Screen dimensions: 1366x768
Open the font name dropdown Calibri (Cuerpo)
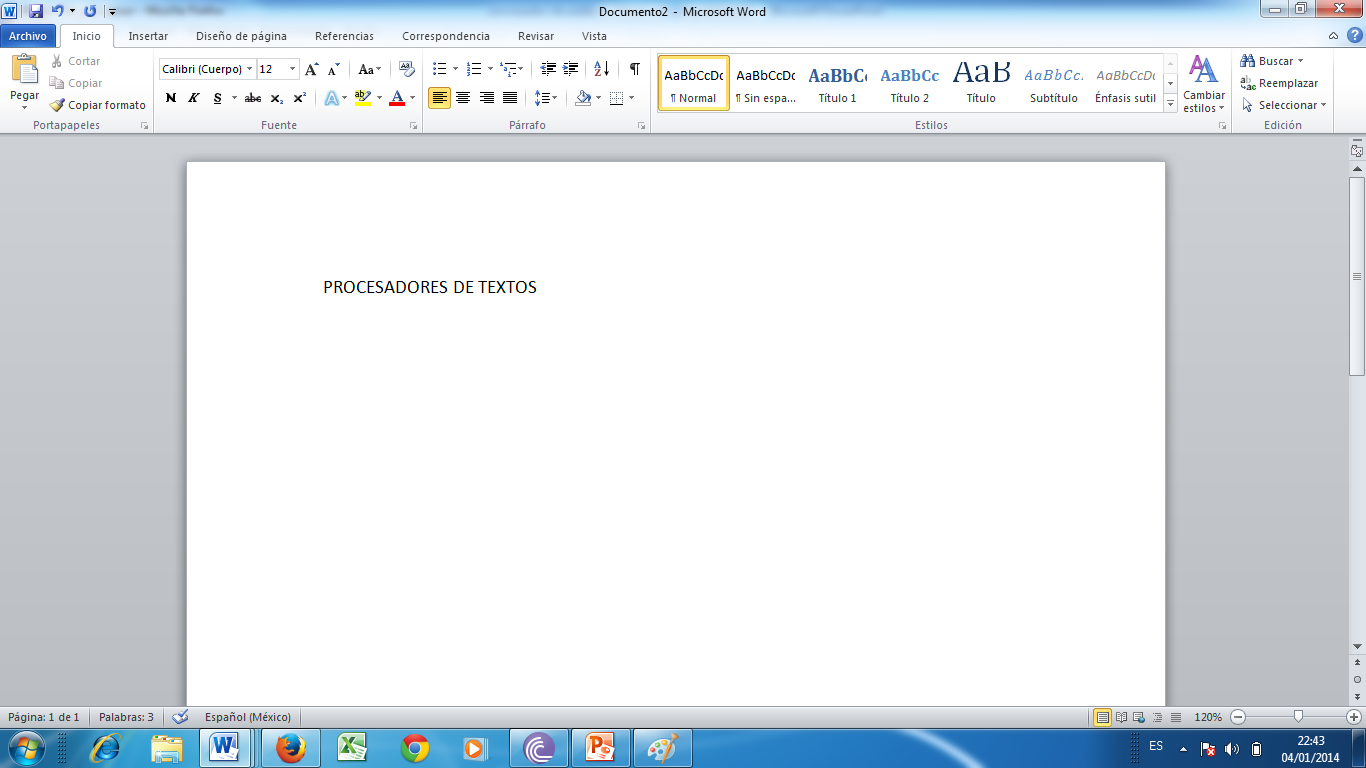pos(249,70)
